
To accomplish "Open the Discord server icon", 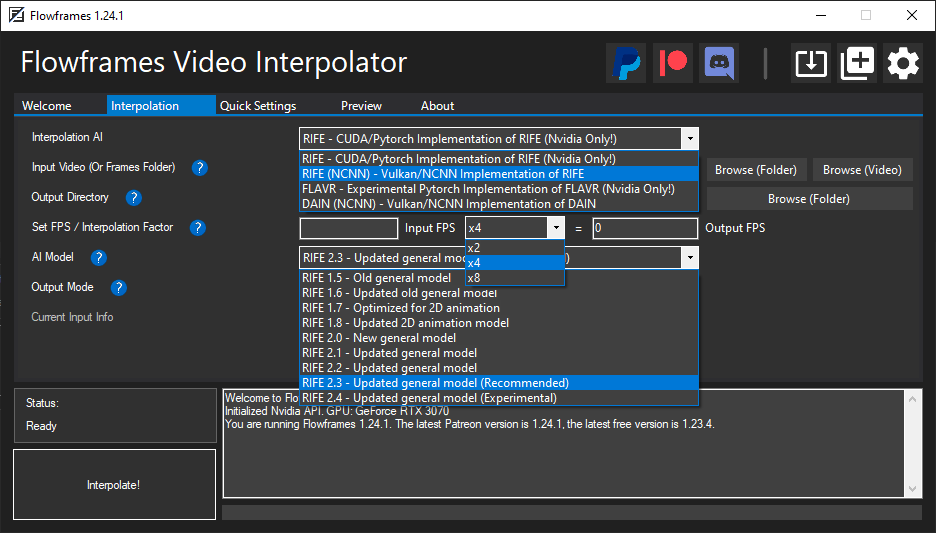I will point(719,63).
